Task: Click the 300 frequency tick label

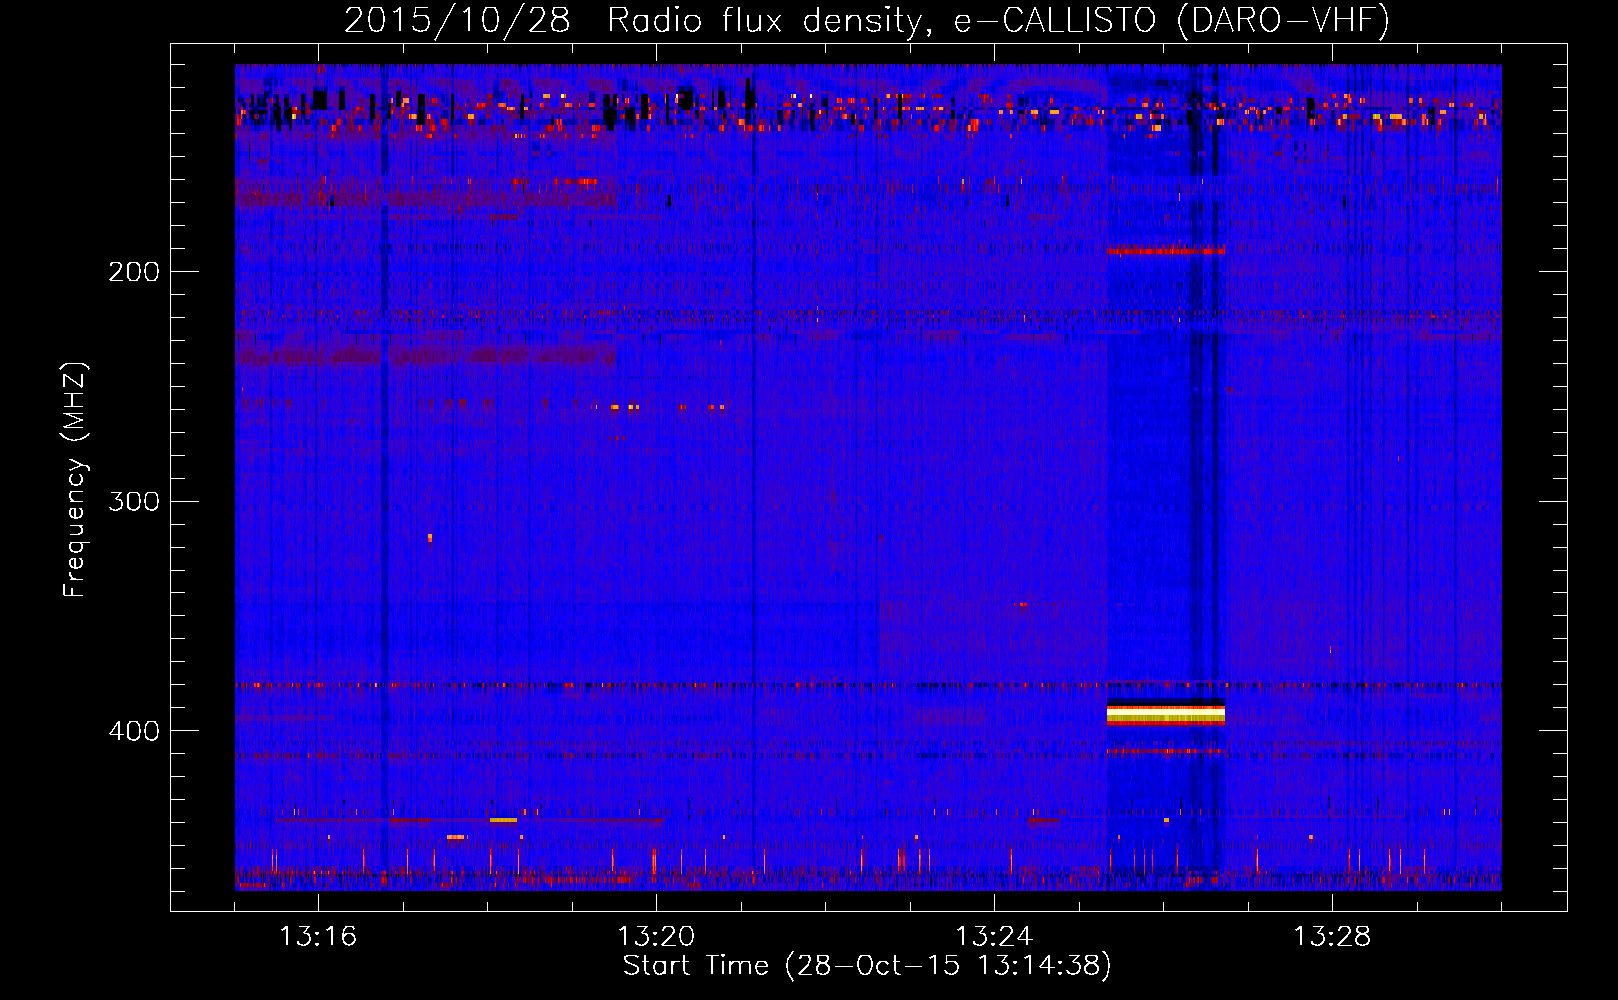Action: pyautogui.click(x=134, y=501)
